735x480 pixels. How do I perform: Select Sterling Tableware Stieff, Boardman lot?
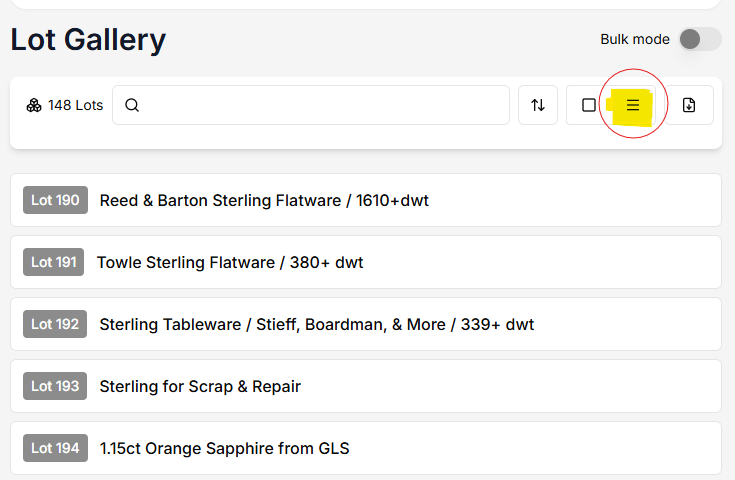[316, 324]
